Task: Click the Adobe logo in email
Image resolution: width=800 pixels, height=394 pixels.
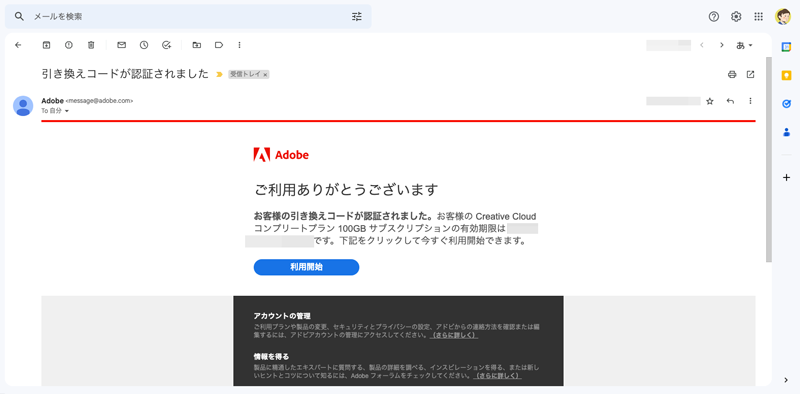Action: pyautogui.click(x=281, y=155)
